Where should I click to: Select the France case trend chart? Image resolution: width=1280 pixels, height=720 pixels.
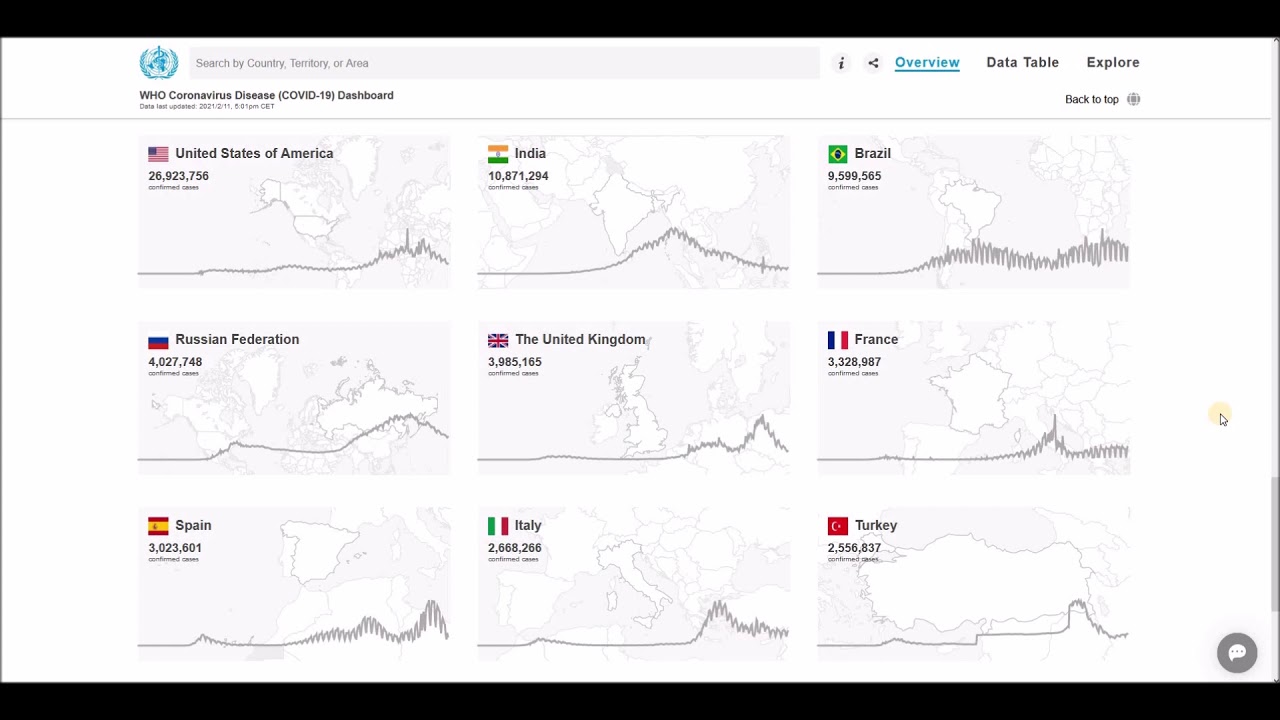(974, 438)
